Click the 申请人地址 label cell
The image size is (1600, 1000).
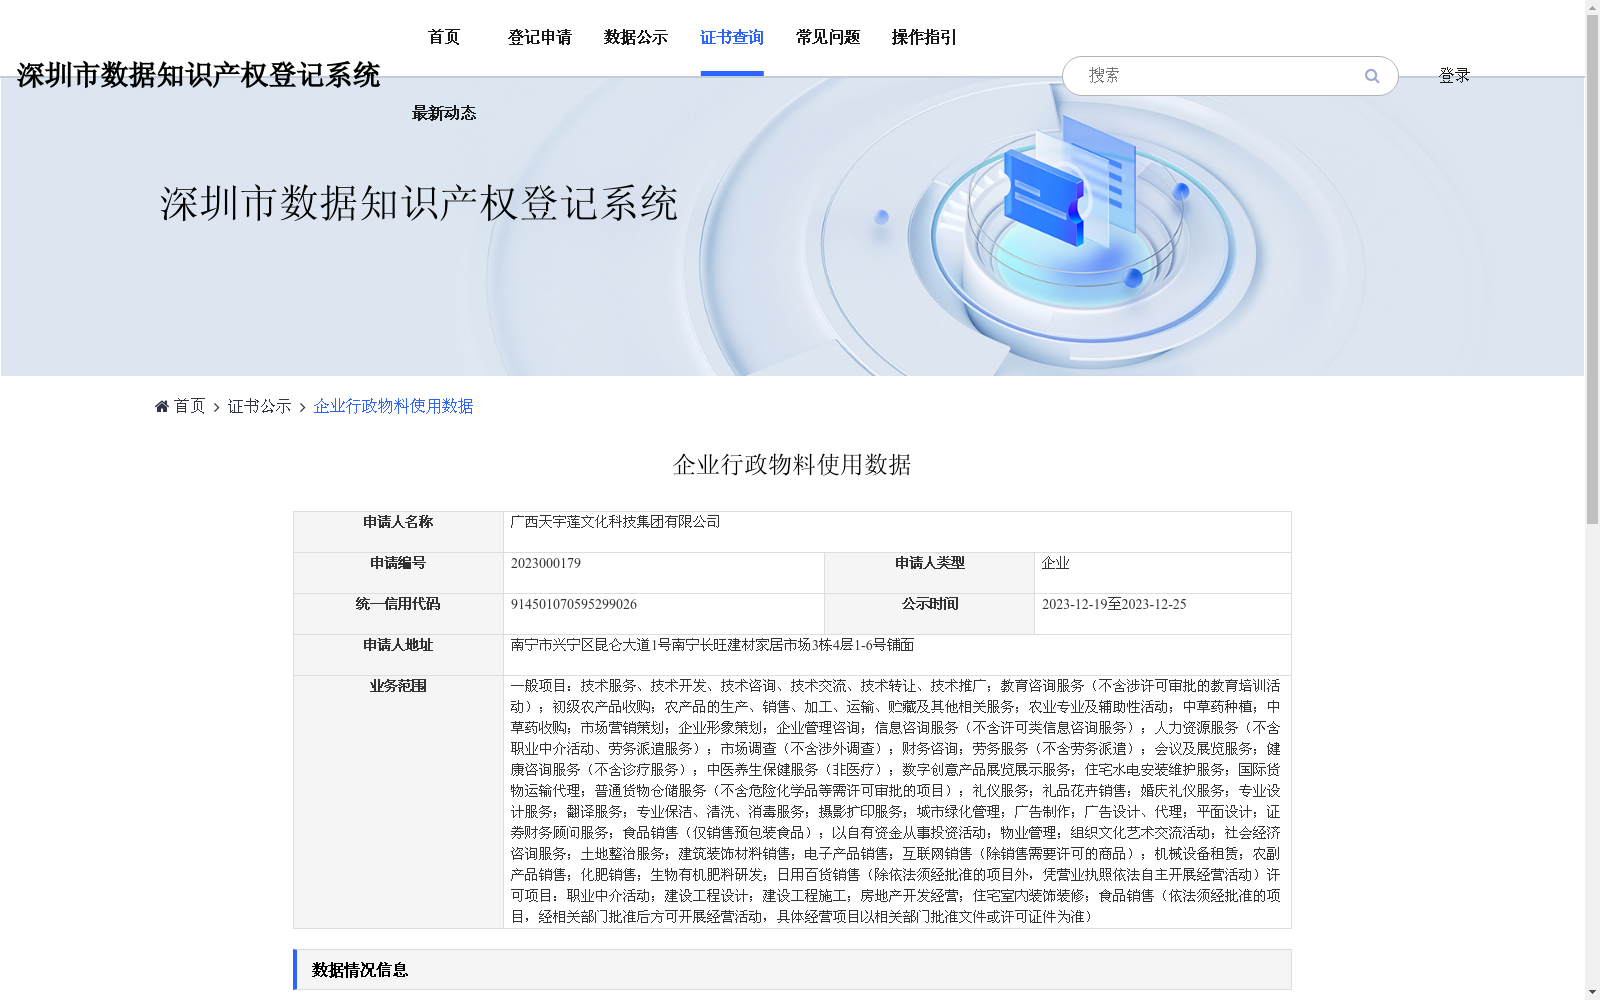tap(398, 655)
